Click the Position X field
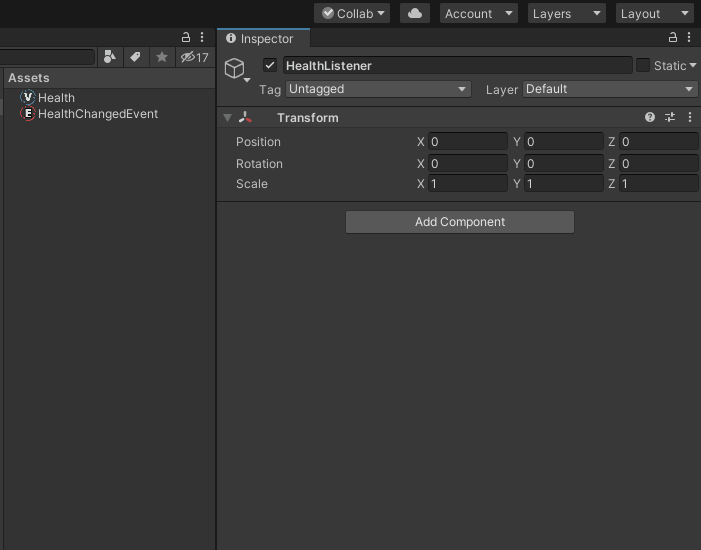This screenshot has height=550, width=701. pos(468,141)
